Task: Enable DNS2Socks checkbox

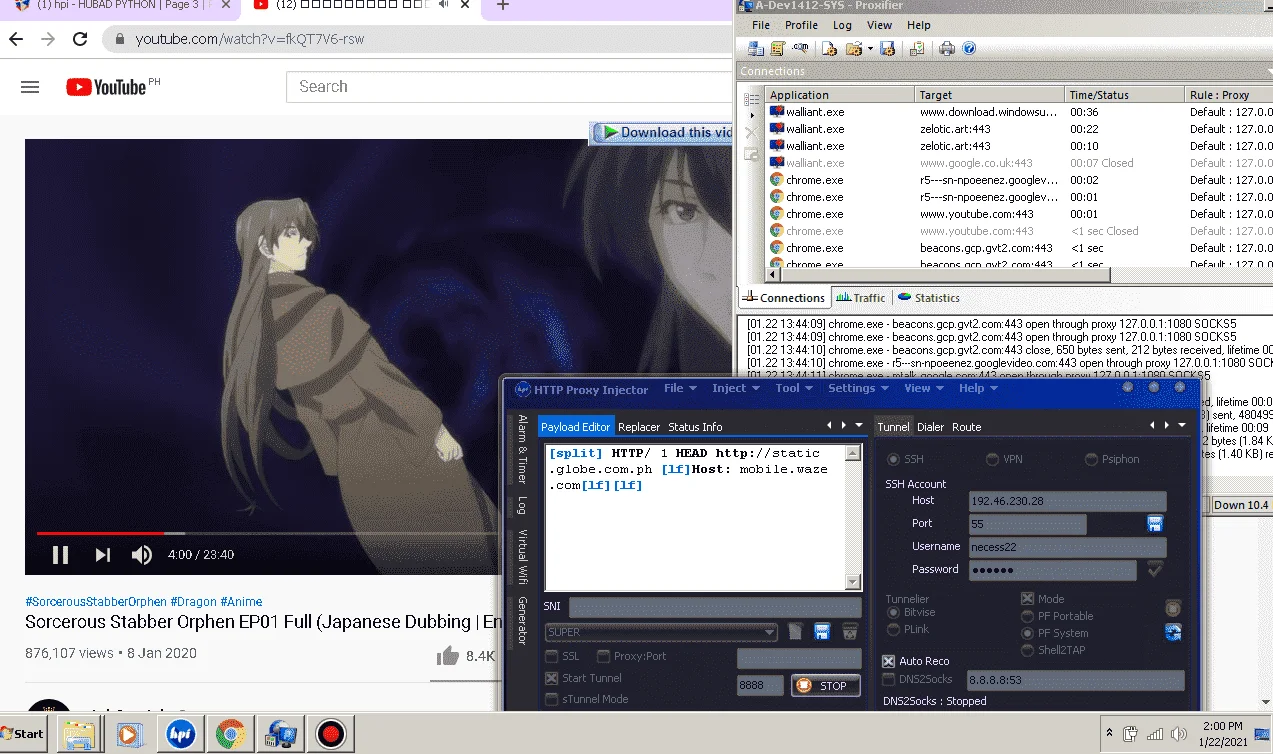Action: (x=888, y=679)
